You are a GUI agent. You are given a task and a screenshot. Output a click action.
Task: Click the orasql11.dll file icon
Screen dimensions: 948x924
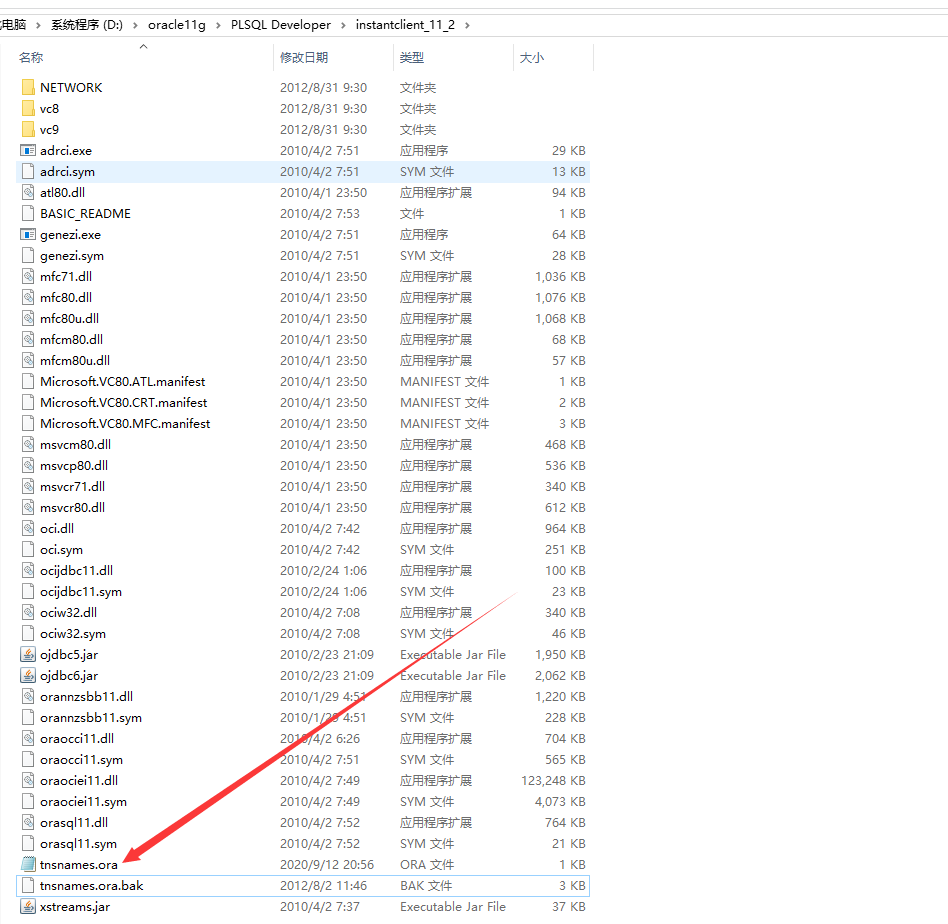click(x=28, y=822)
